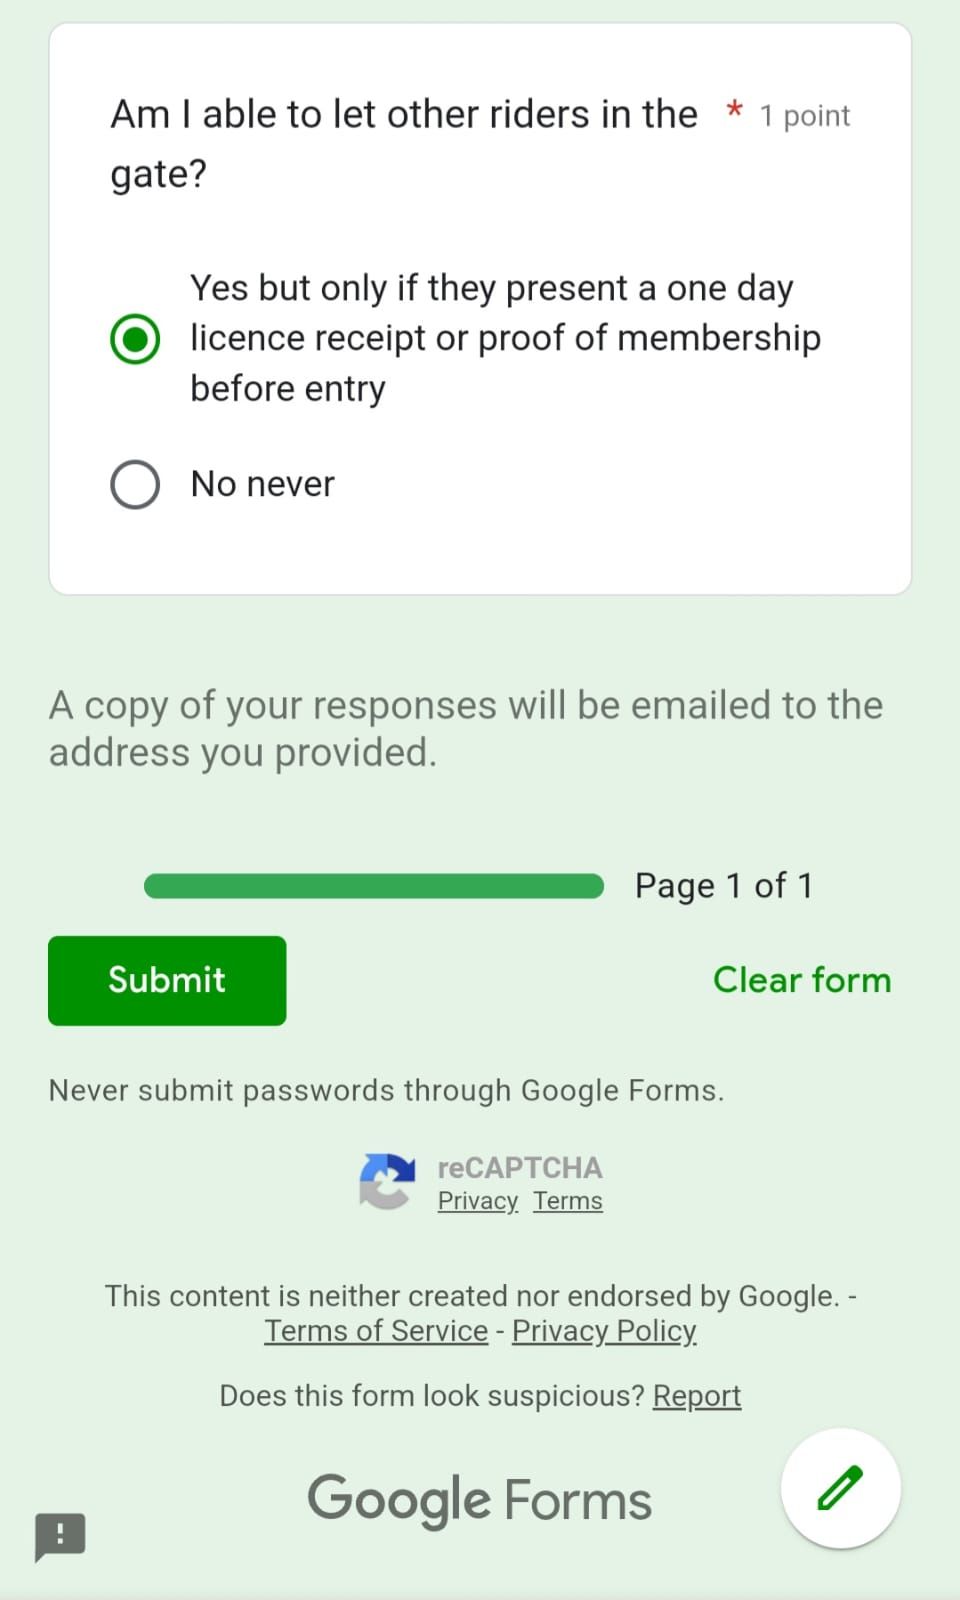The image size is (960, 1600).
Task: Click the 'Page 1 of 1' indicator
Action: point(723,886)
